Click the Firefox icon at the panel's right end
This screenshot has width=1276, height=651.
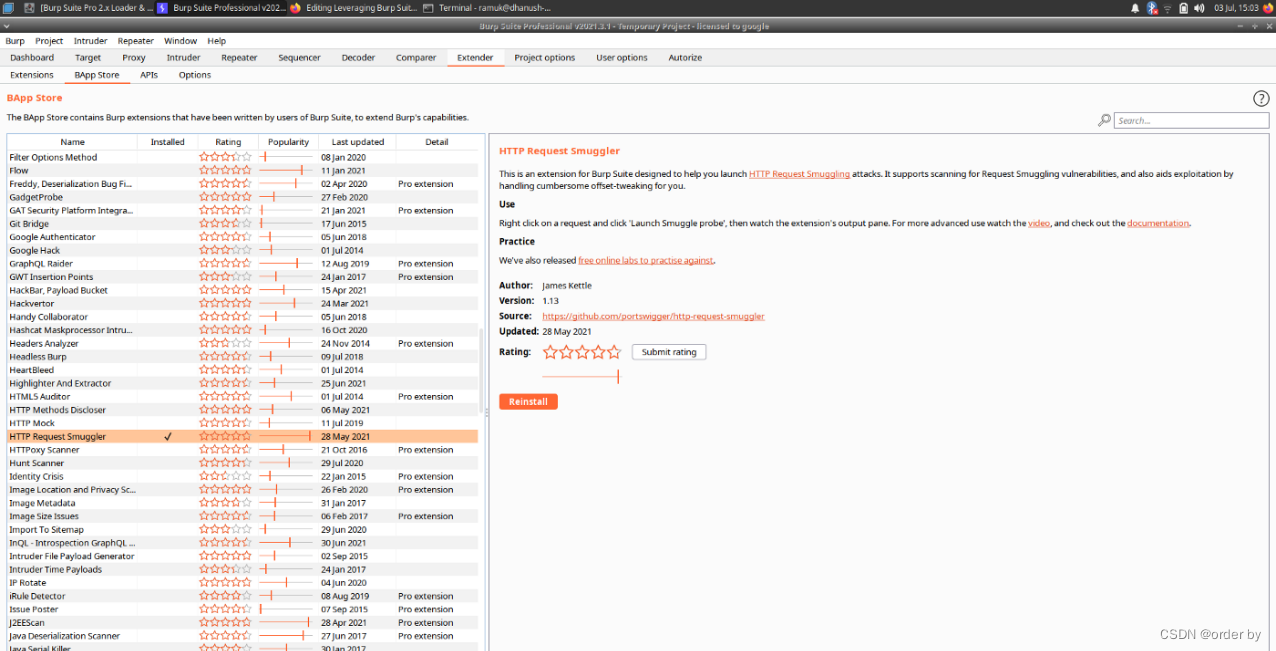(1268, 8)
